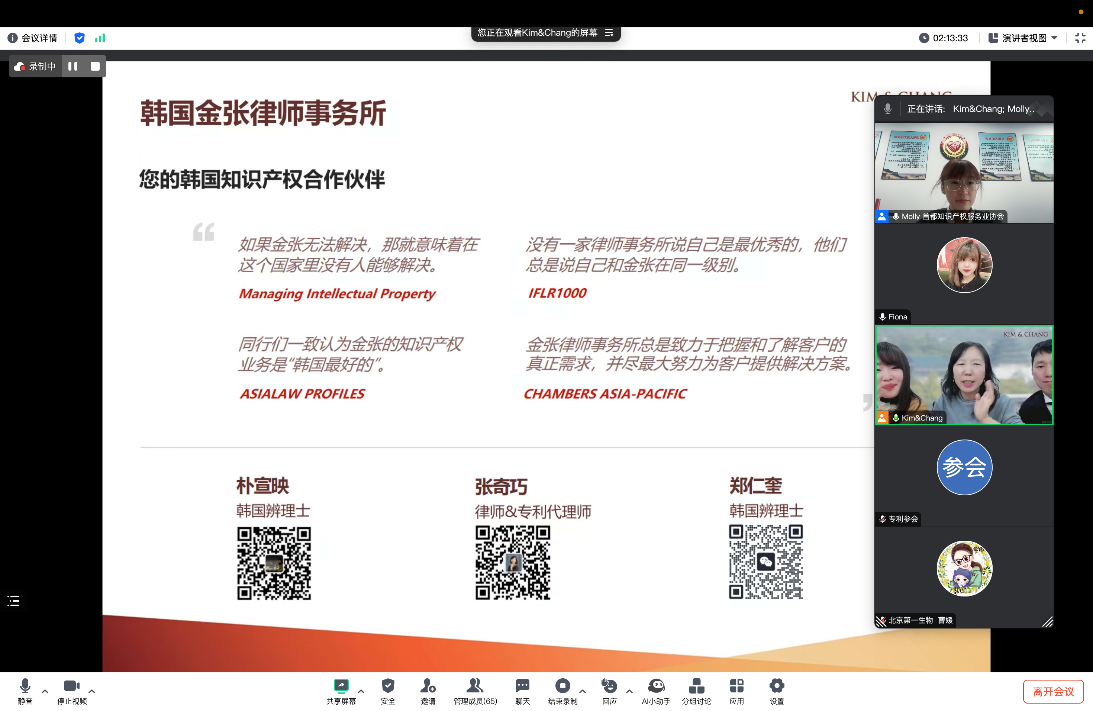
Task: Open the 设置 settings gear
Action: click(x=776, y=687)
